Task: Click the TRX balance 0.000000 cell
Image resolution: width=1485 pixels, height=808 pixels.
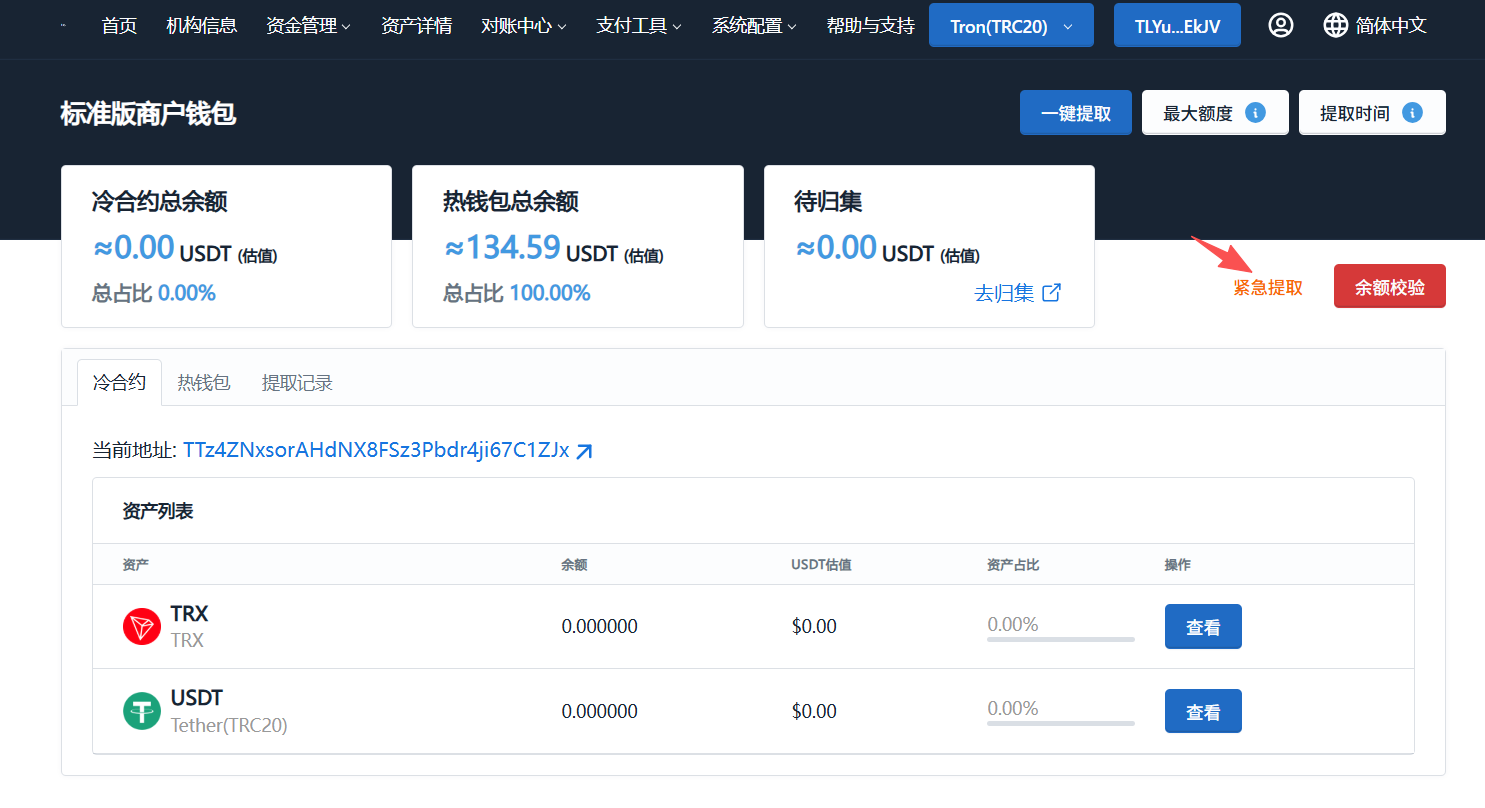Action: (599, 627)
